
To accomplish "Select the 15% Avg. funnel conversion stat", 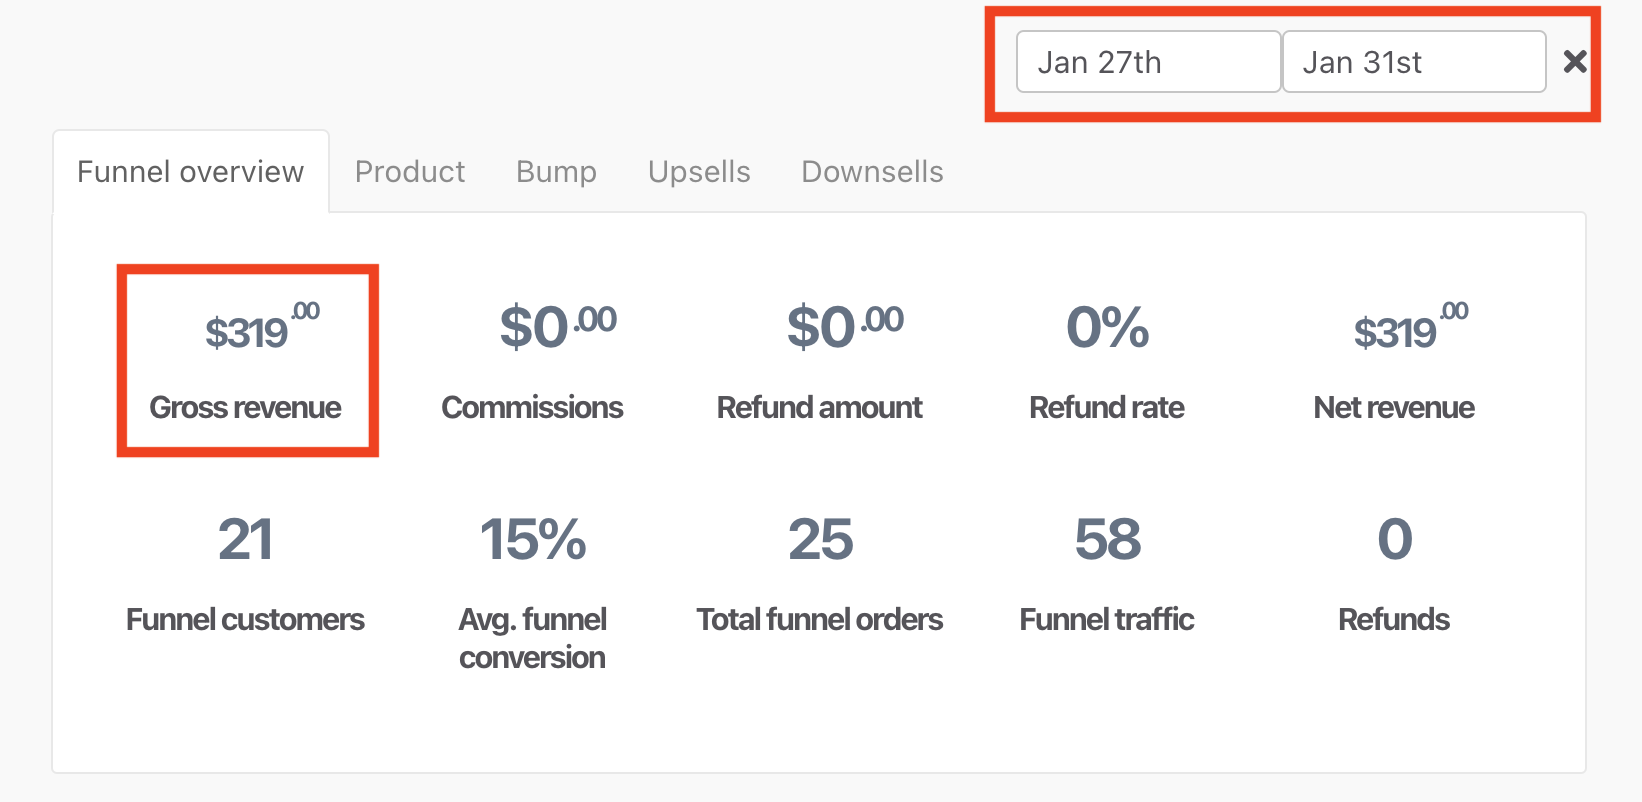I will click(533, 540).
